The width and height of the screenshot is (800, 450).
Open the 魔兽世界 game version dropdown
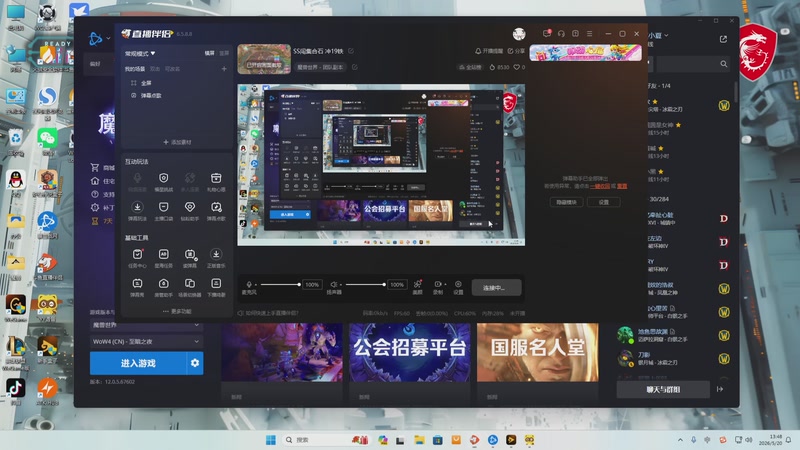pyautogui.click(x=146, y=325)
